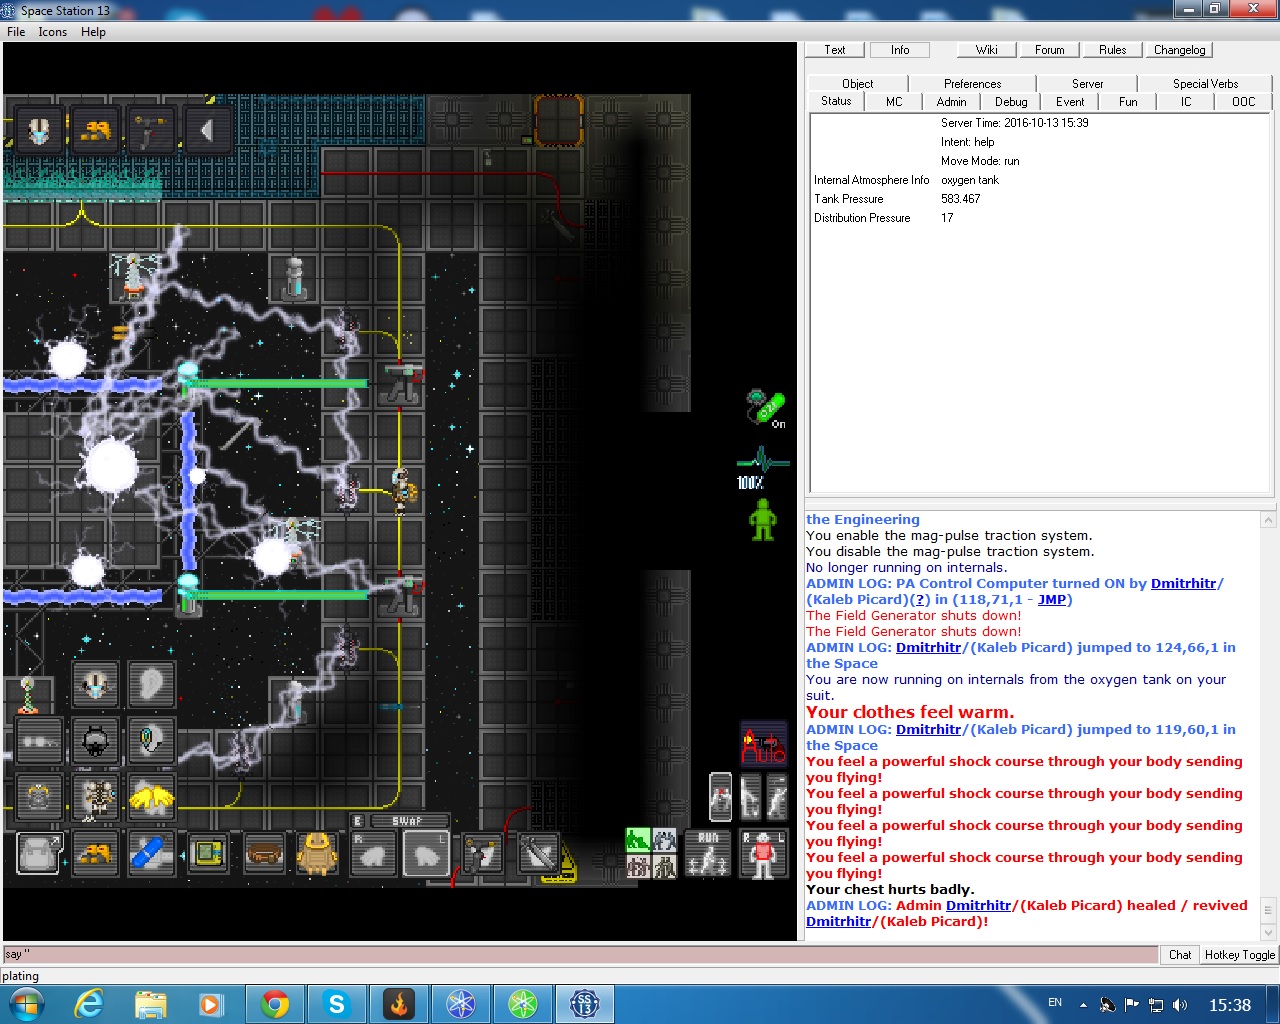This screenshot has height=1024, width=1280.
Task: Click the small E equip button
Action: pos(358,821)
